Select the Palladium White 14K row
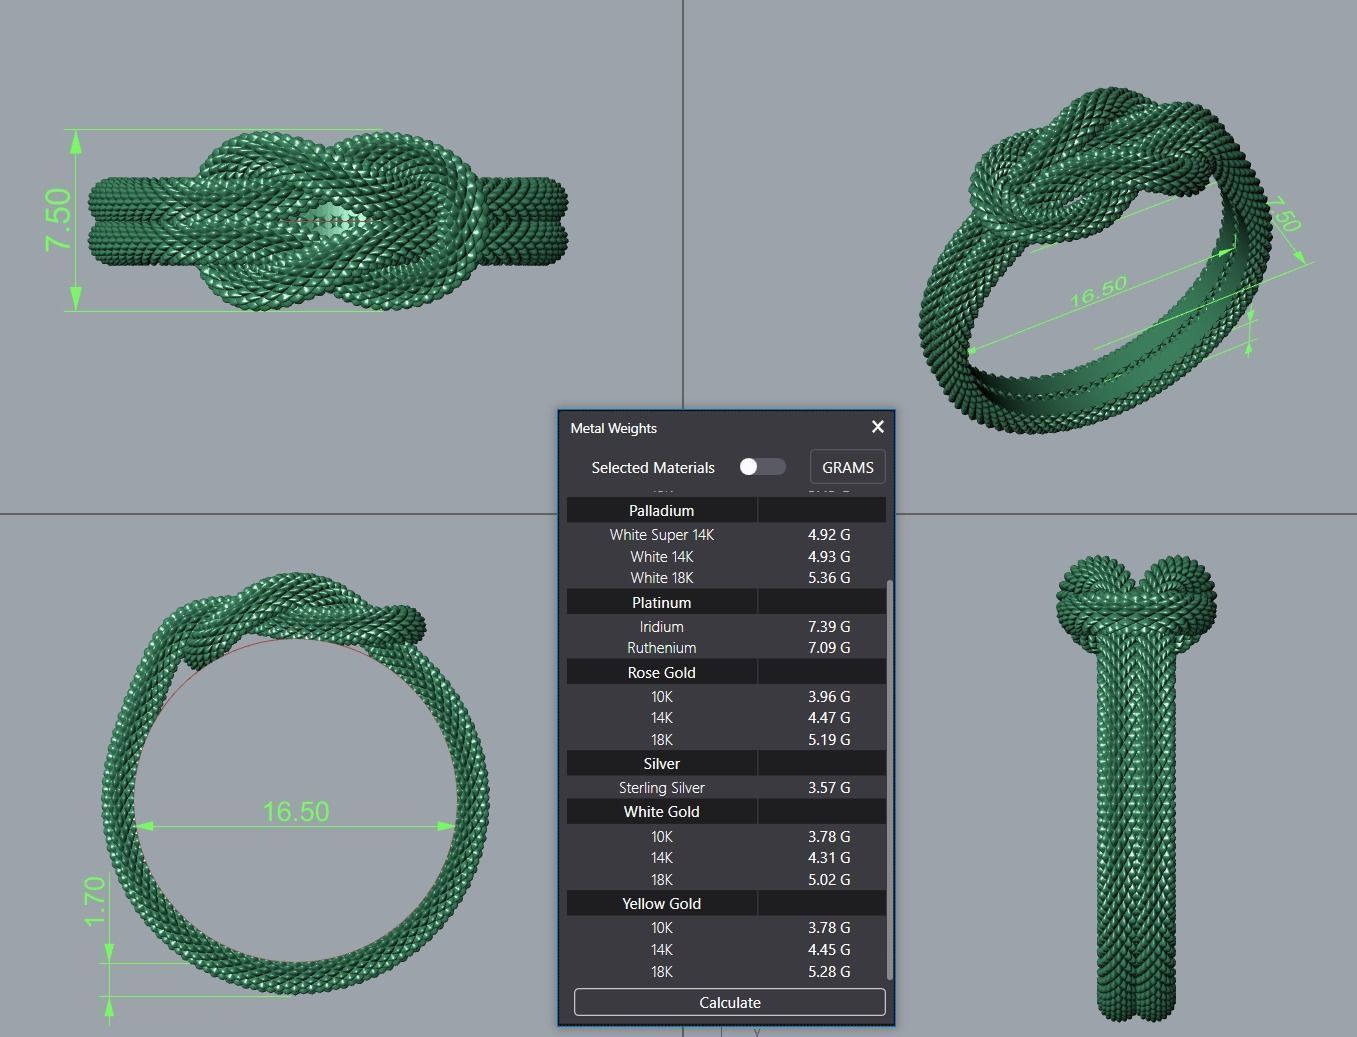Image resolution: width=1357 pixels, height=1037 pixels. pyautogui.click(x=726, y=556)
